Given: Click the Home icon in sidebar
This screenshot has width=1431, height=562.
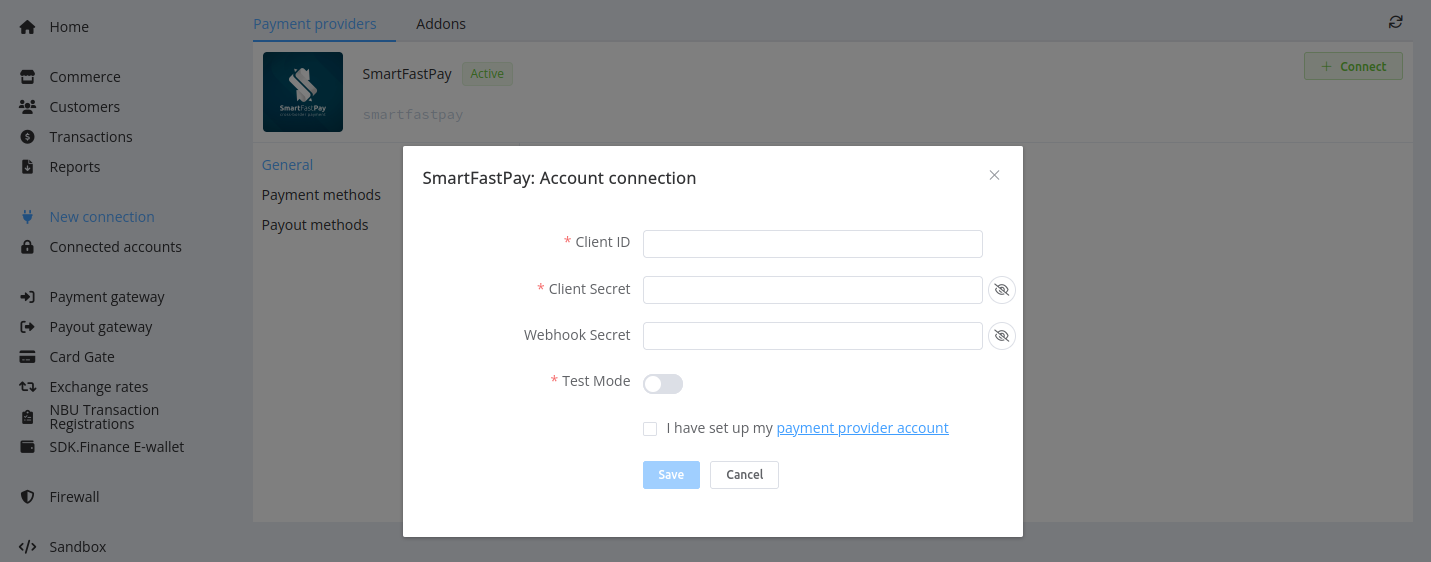Looking at the screenshot, I should click(x=28, y=27).
